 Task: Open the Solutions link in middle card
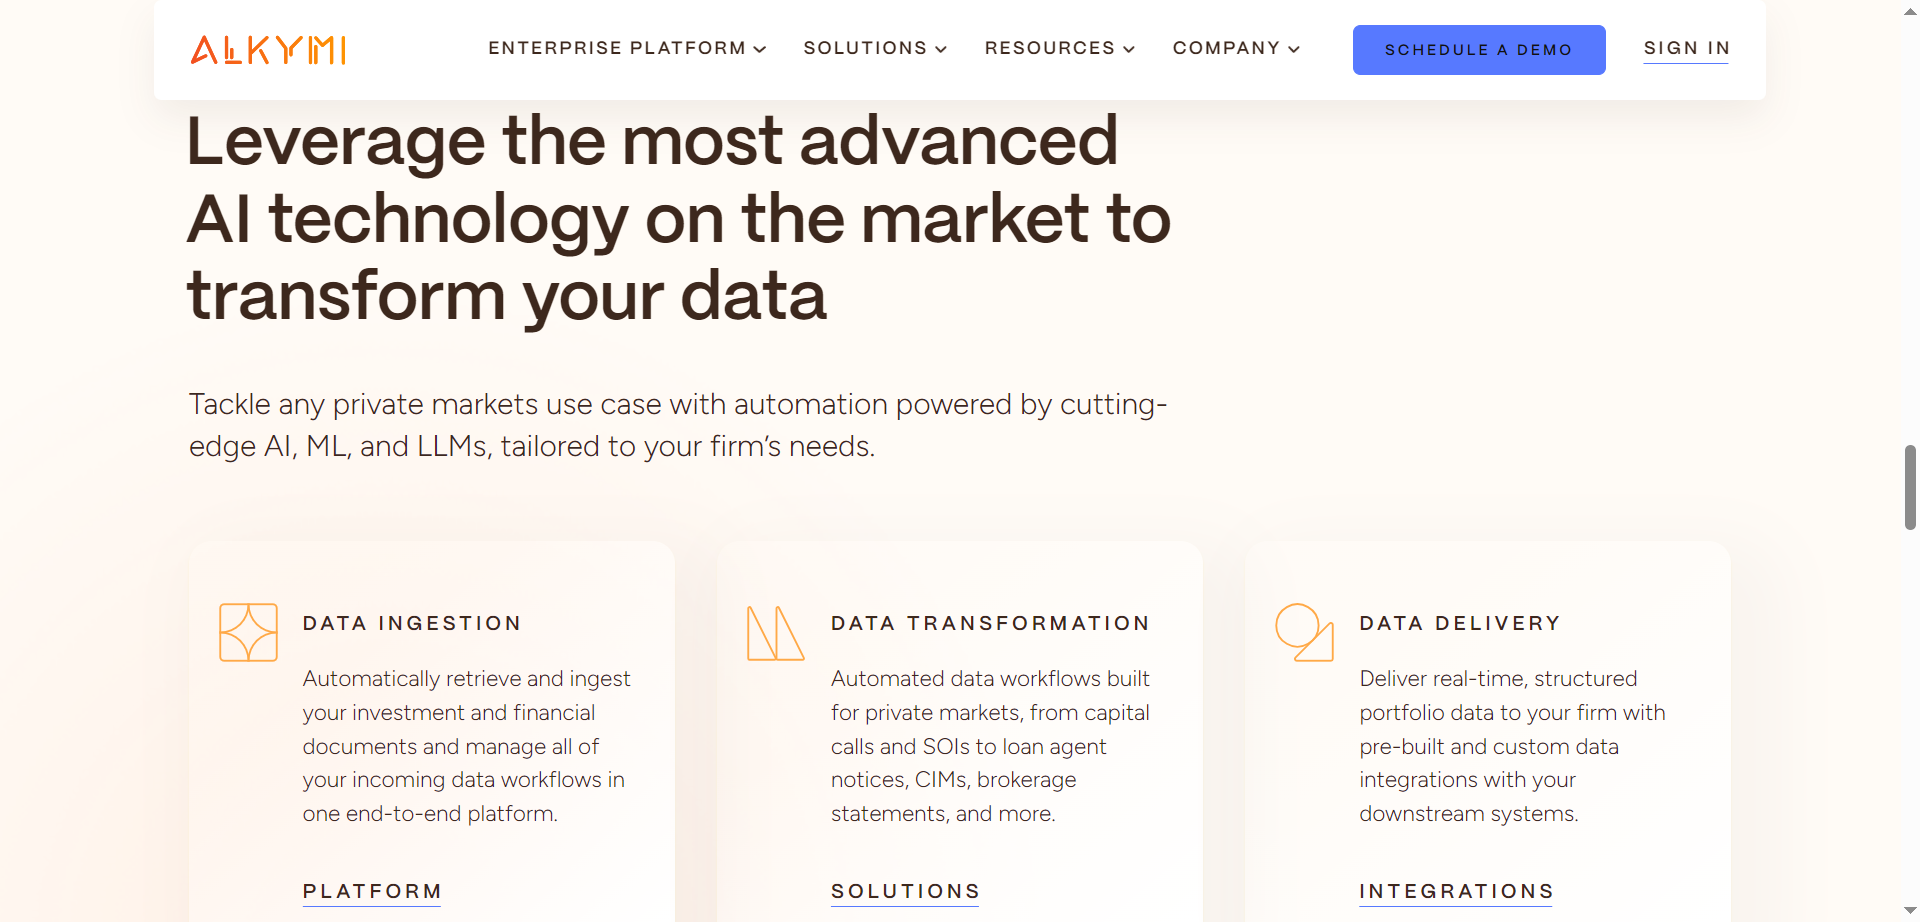coord(905,891)
